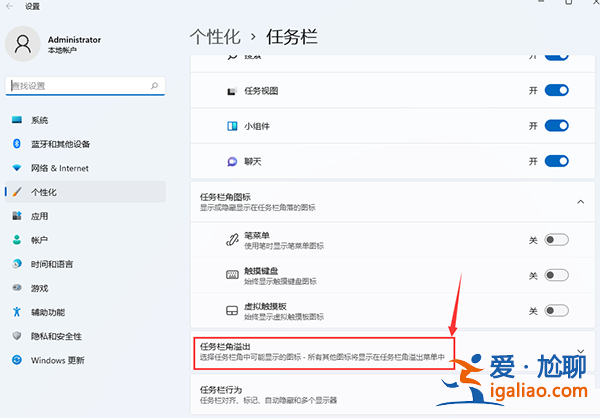
Task: Click the 虚拟触摸板 label text
Action: 265,306
